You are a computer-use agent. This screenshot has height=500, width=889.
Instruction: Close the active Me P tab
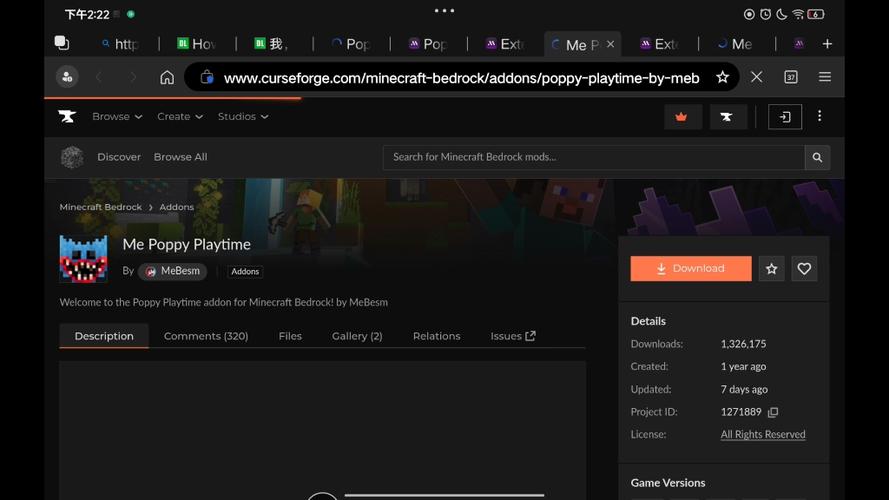[x=610, y=44]
